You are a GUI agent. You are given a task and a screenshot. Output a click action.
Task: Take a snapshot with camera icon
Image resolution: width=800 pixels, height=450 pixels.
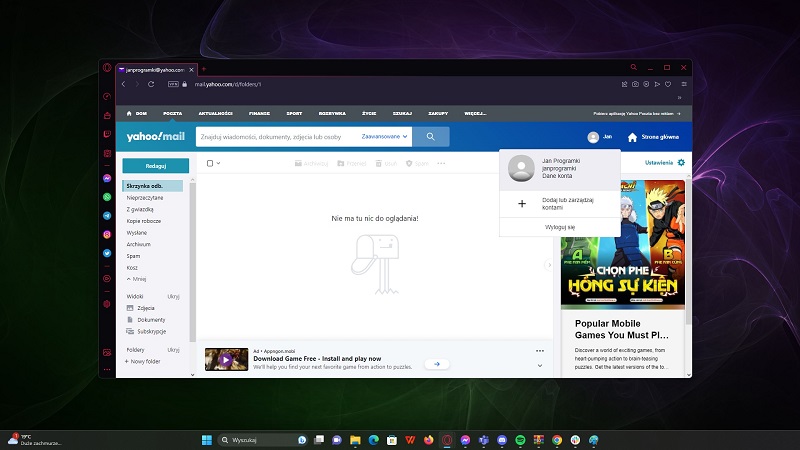click(635, 84)
